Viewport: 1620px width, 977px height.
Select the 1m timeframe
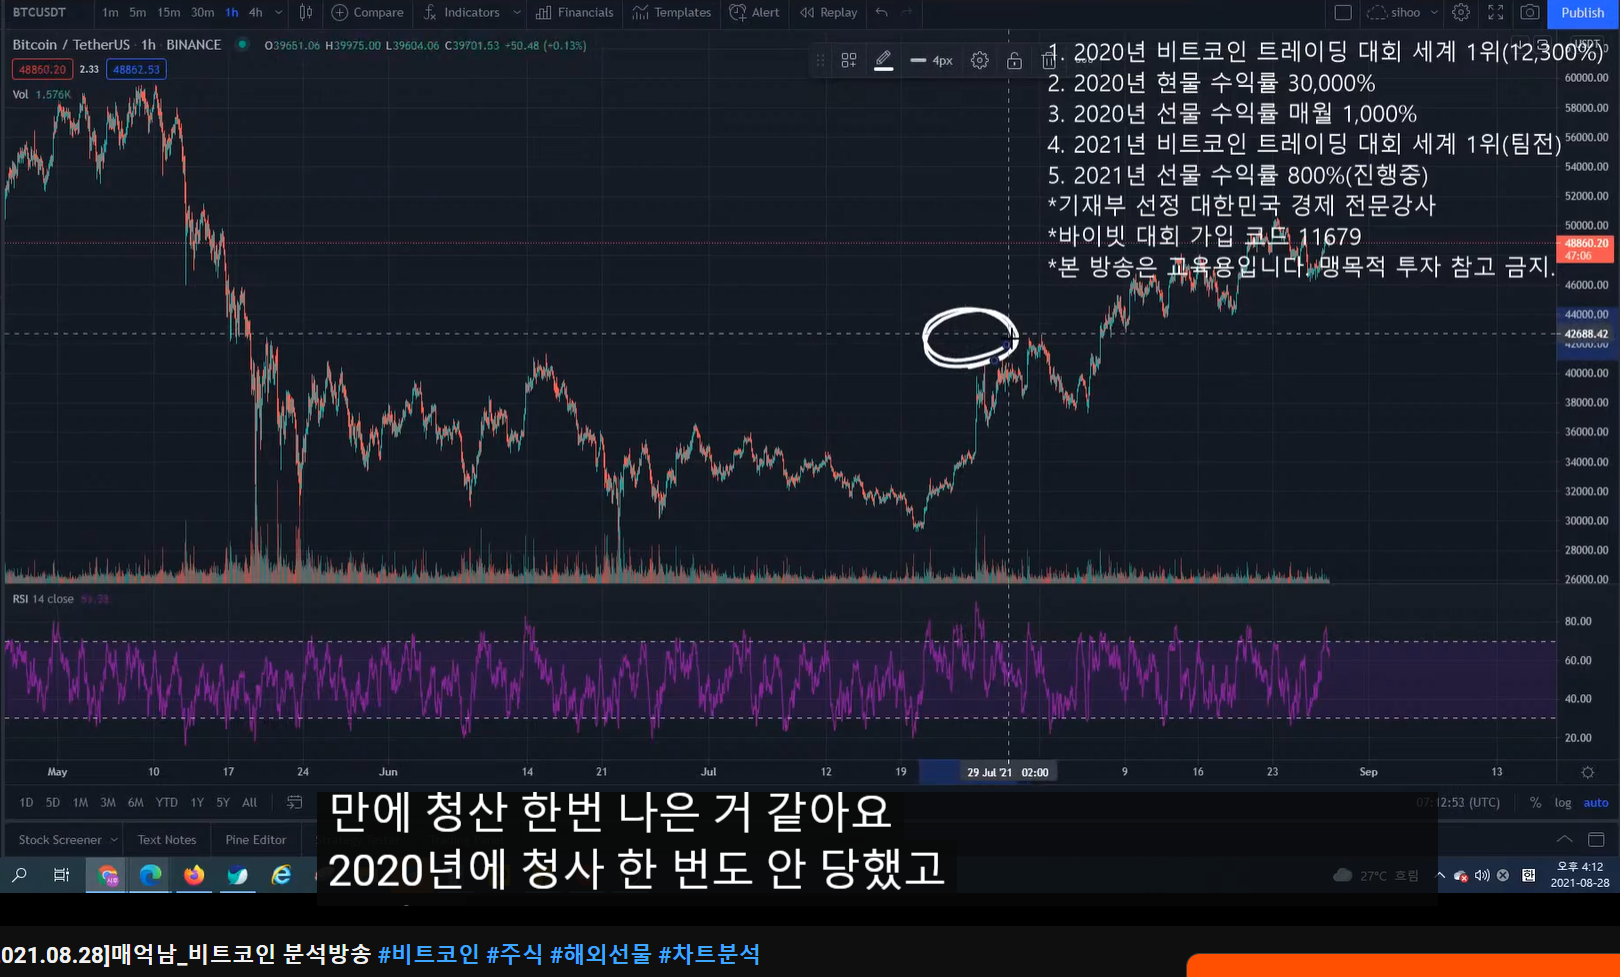[110, 13]
